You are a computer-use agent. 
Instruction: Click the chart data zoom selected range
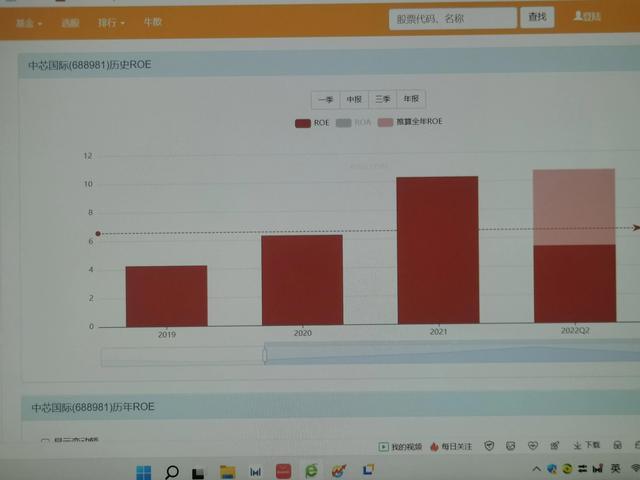[x=452, y=352]
